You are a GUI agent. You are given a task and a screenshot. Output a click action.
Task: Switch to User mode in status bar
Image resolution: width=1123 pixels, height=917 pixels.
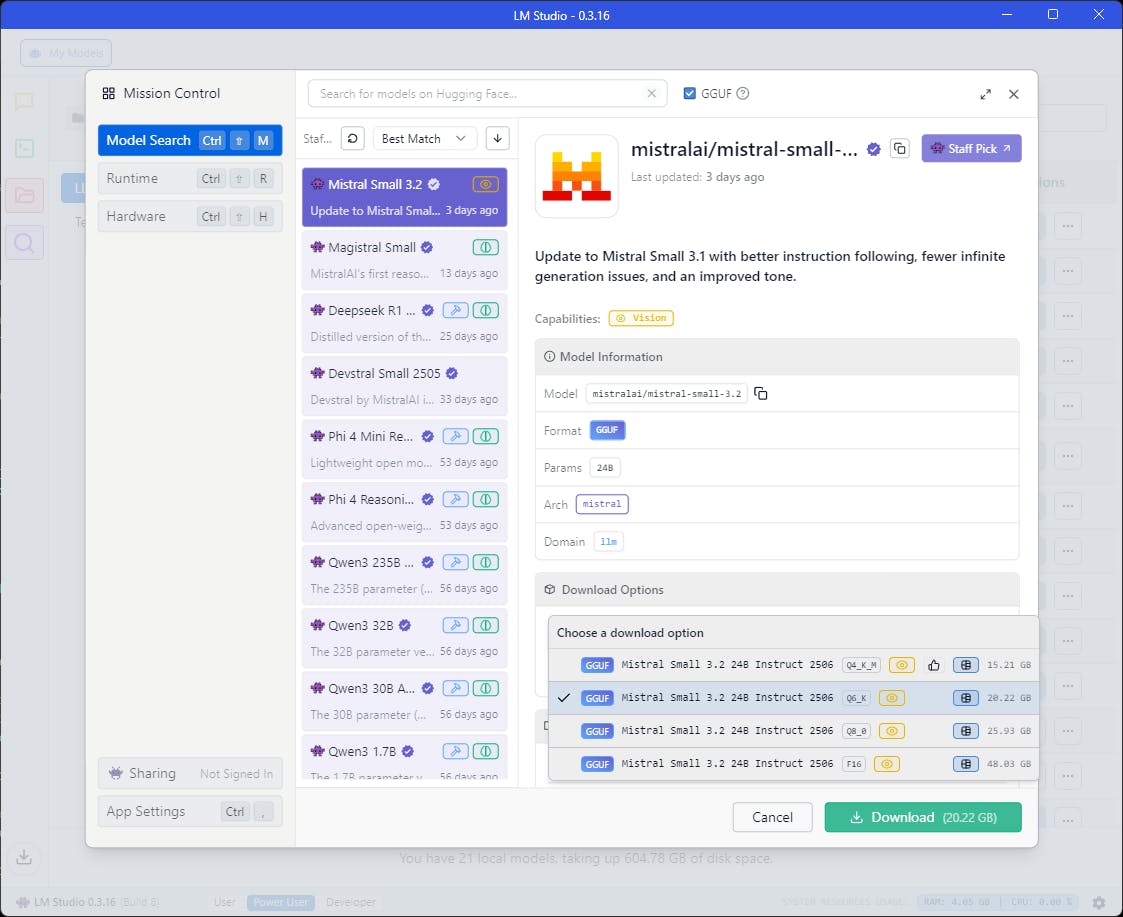pyautogui.click(x=225, y=902)
